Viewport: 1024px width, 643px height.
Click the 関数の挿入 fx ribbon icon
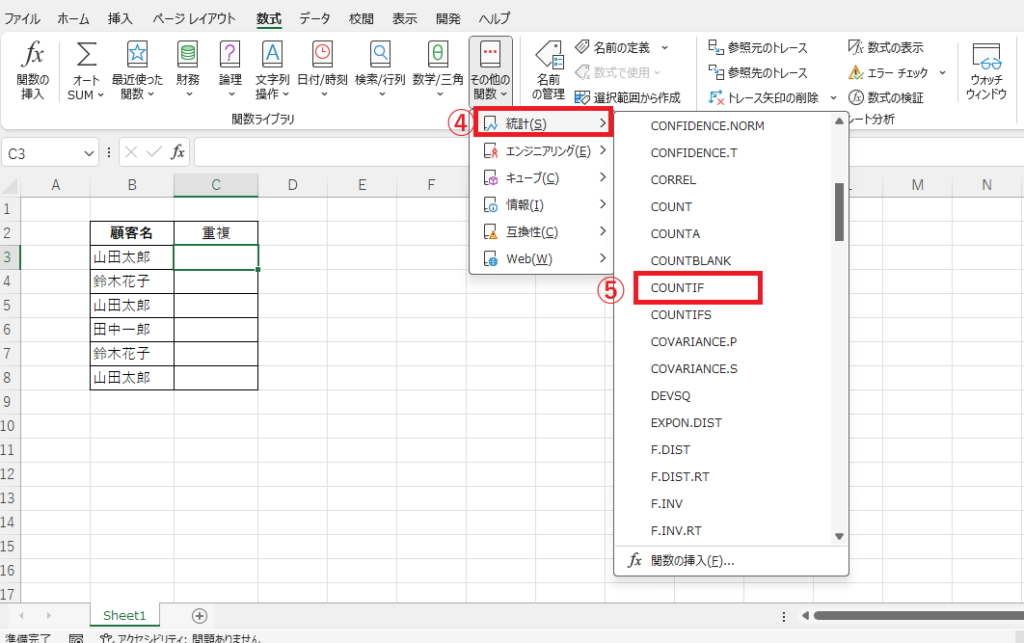point(33,55)
